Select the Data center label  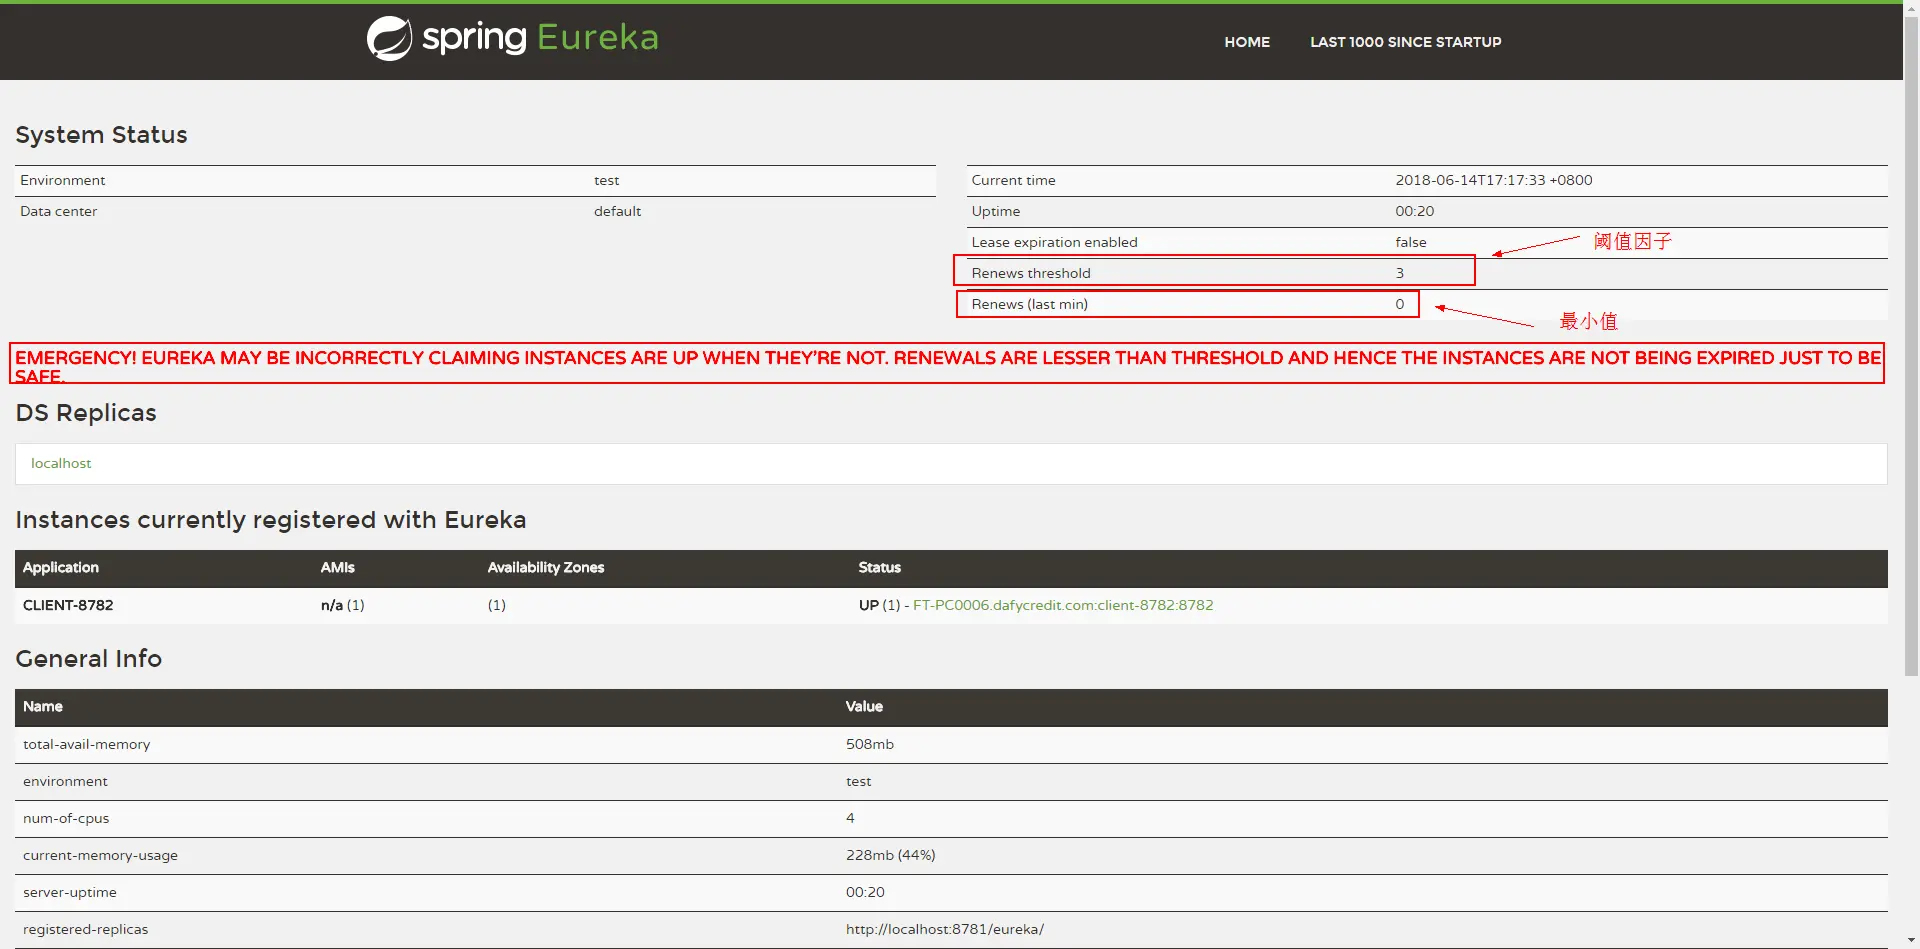(58, 211)
